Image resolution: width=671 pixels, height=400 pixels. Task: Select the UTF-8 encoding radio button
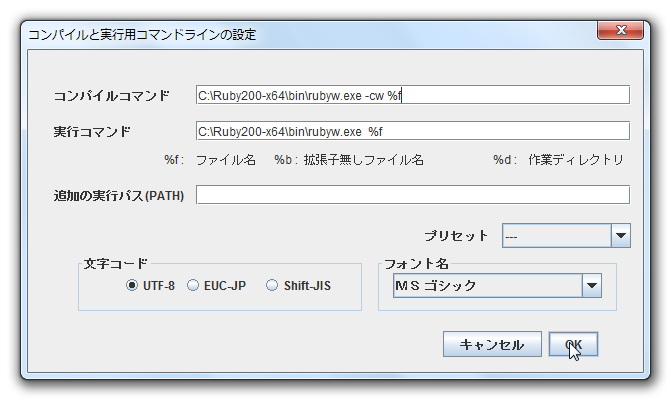point(132,285)
